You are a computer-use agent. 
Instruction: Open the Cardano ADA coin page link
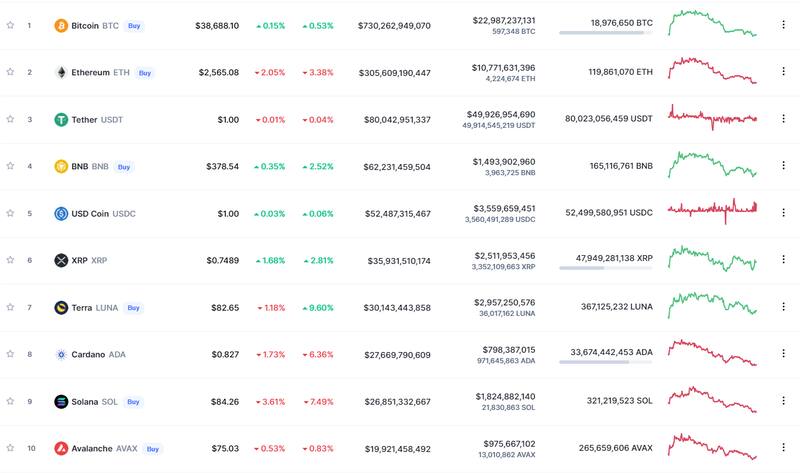coord(98,354)
